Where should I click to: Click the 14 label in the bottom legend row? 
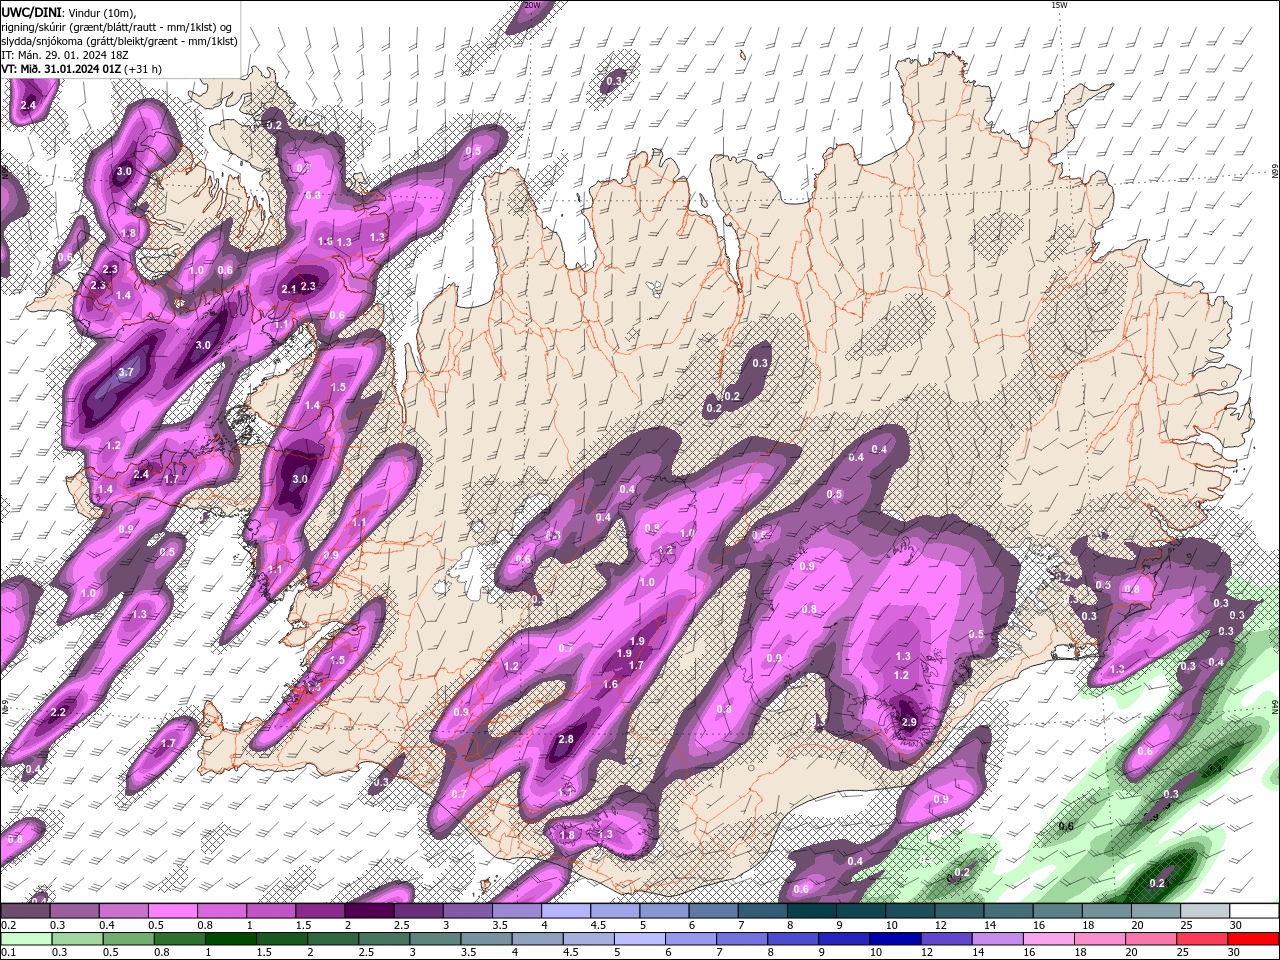click(x=979, y=953)
